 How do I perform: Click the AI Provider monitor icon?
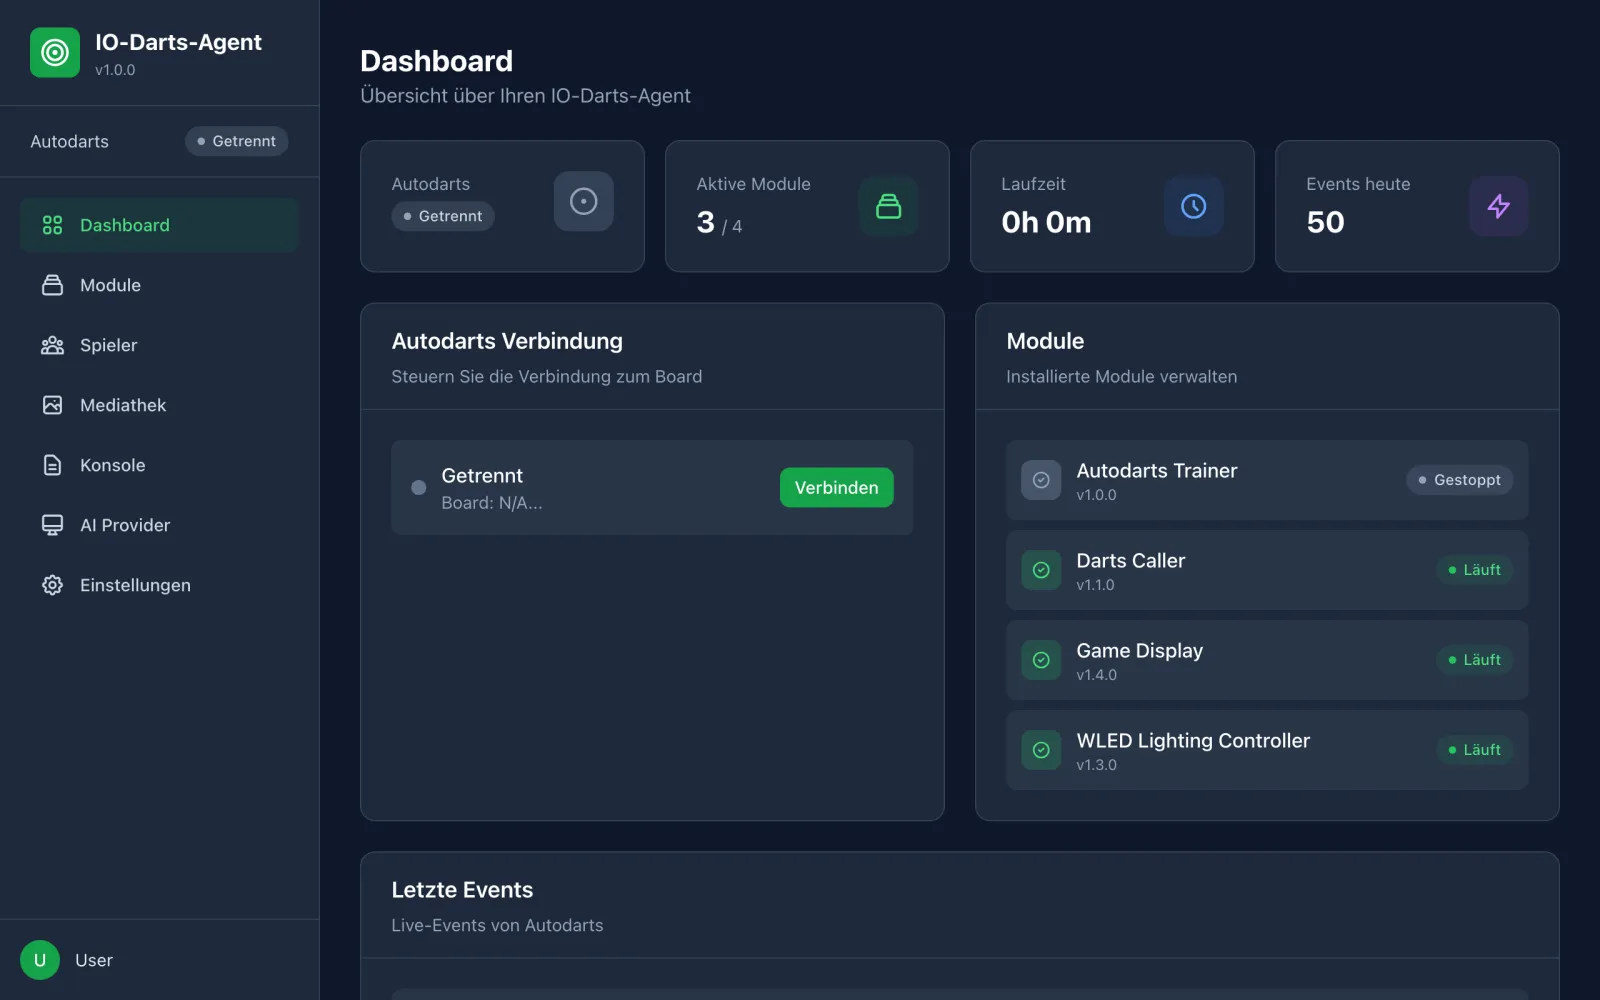tap(52, 525)
